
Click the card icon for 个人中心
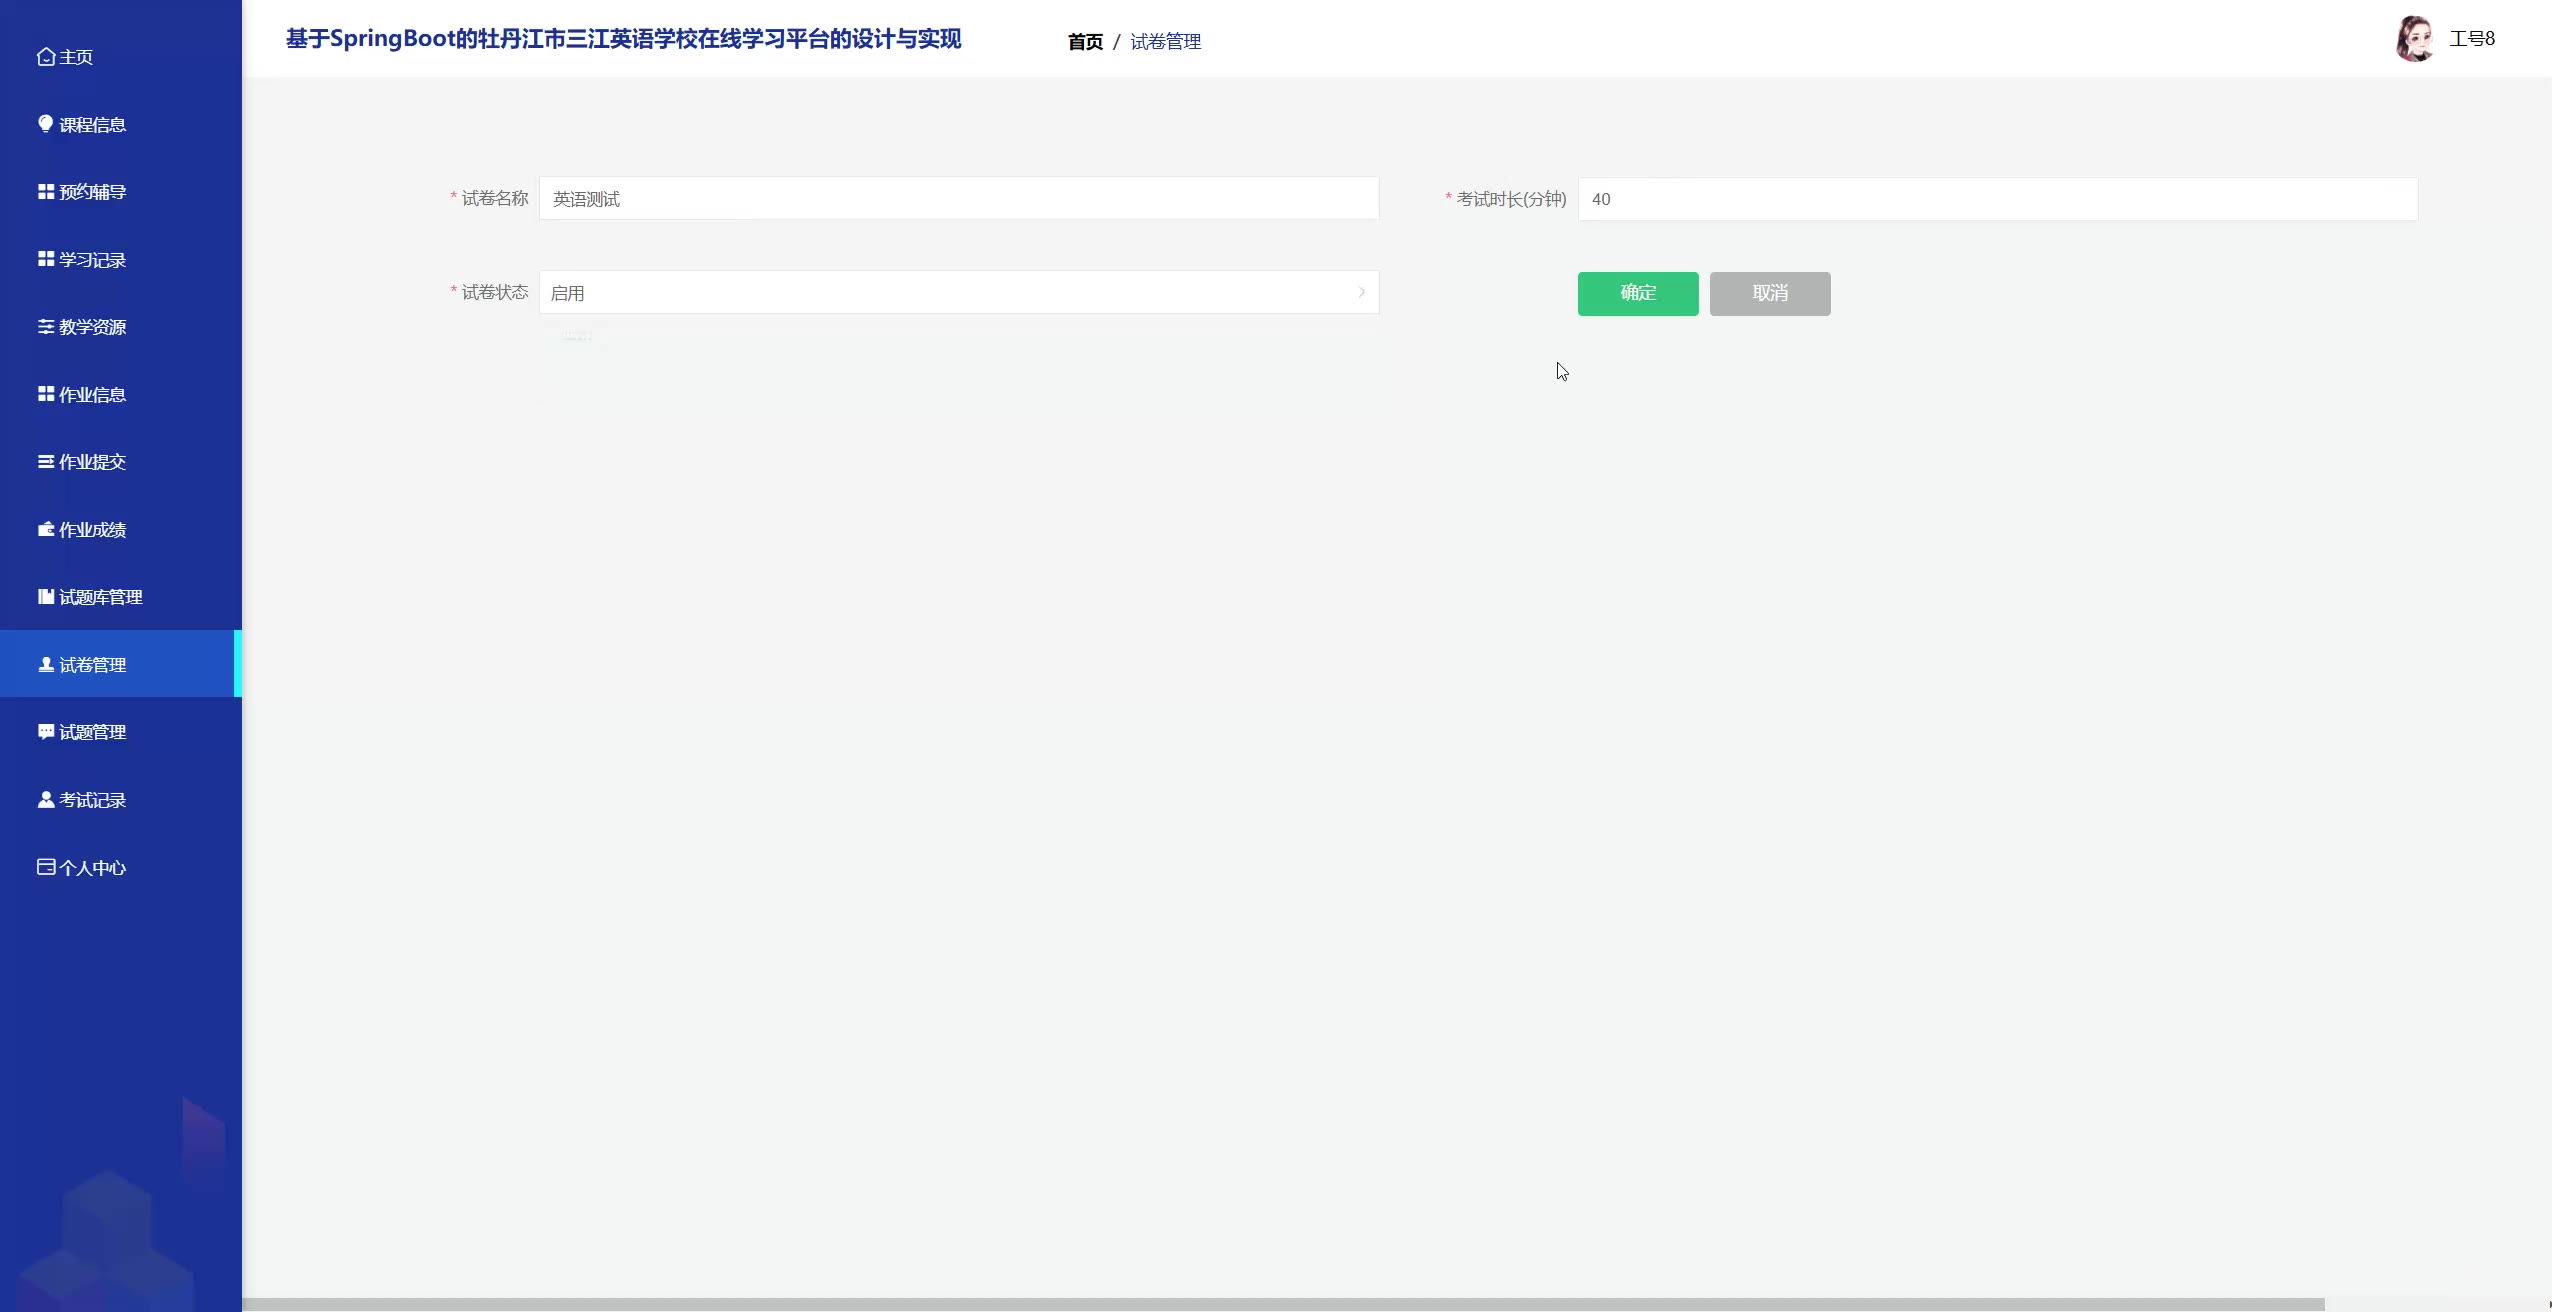coord(46,867)
